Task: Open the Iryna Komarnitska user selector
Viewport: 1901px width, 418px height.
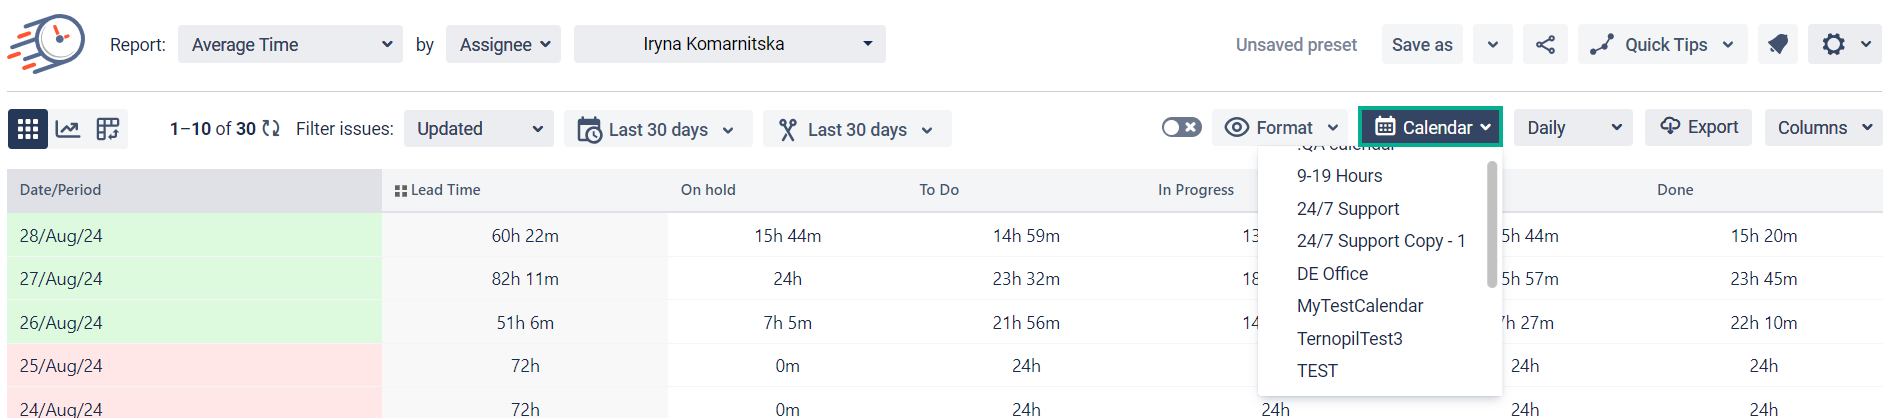Action: [x=729, y=45]
